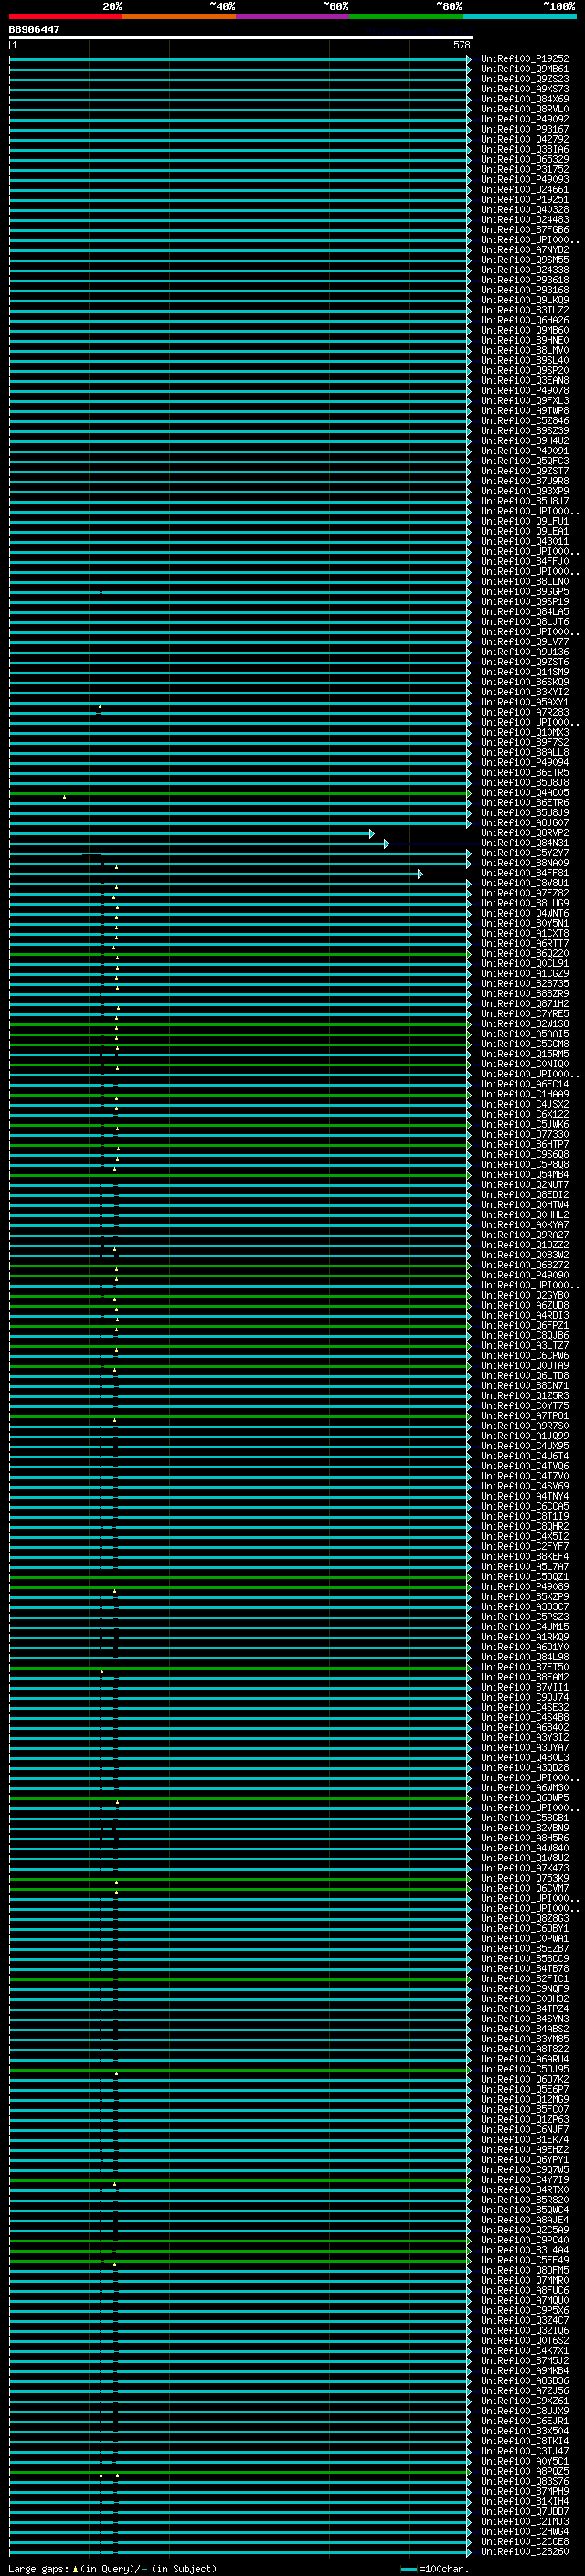Click the yellow gap marker on the Q4AC05 row
This screenshot has width=585, height=2576.
65,797
